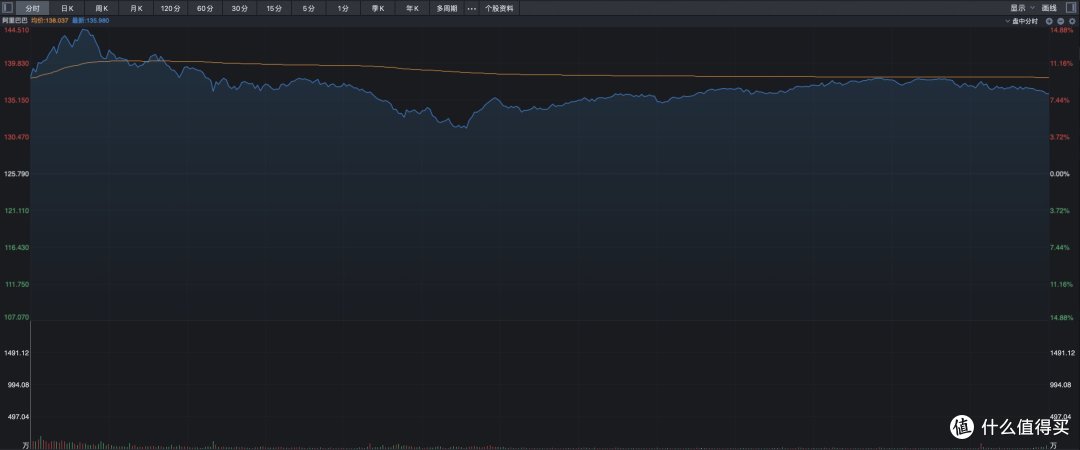1080x450 pixels.
Task: Select the 60分 period tab
Action: pyautogui.click(x=205, y=8)
